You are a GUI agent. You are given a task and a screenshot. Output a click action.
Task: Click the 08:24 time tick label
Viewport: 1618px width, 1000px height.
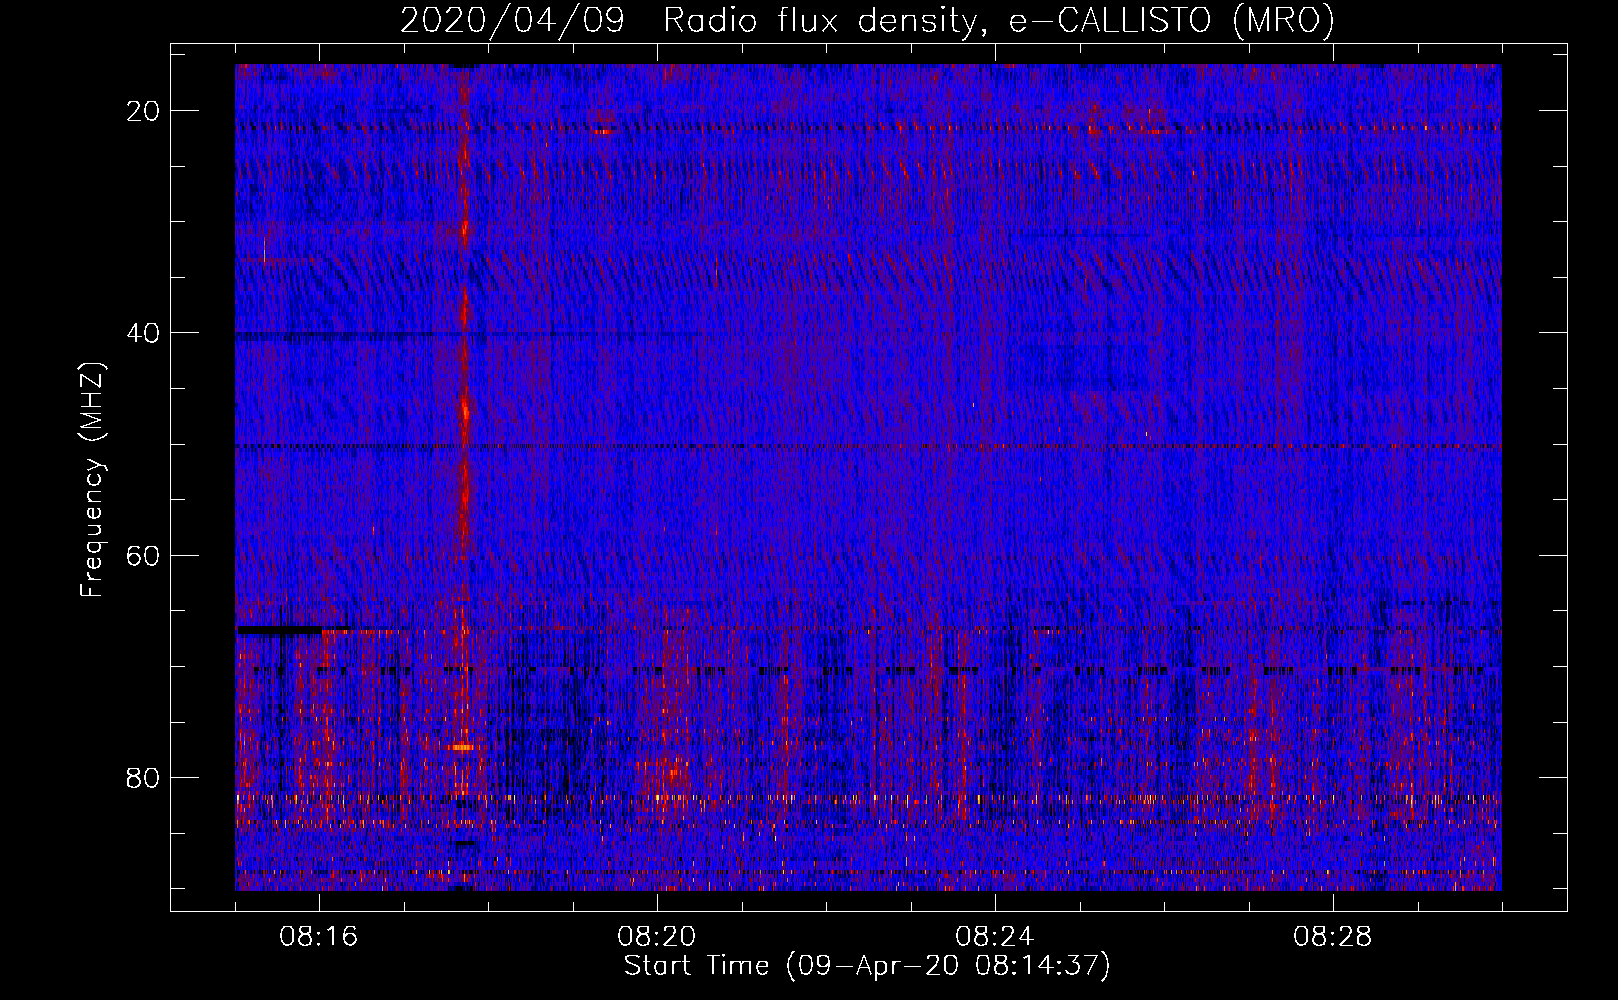(x=995, y=937)
